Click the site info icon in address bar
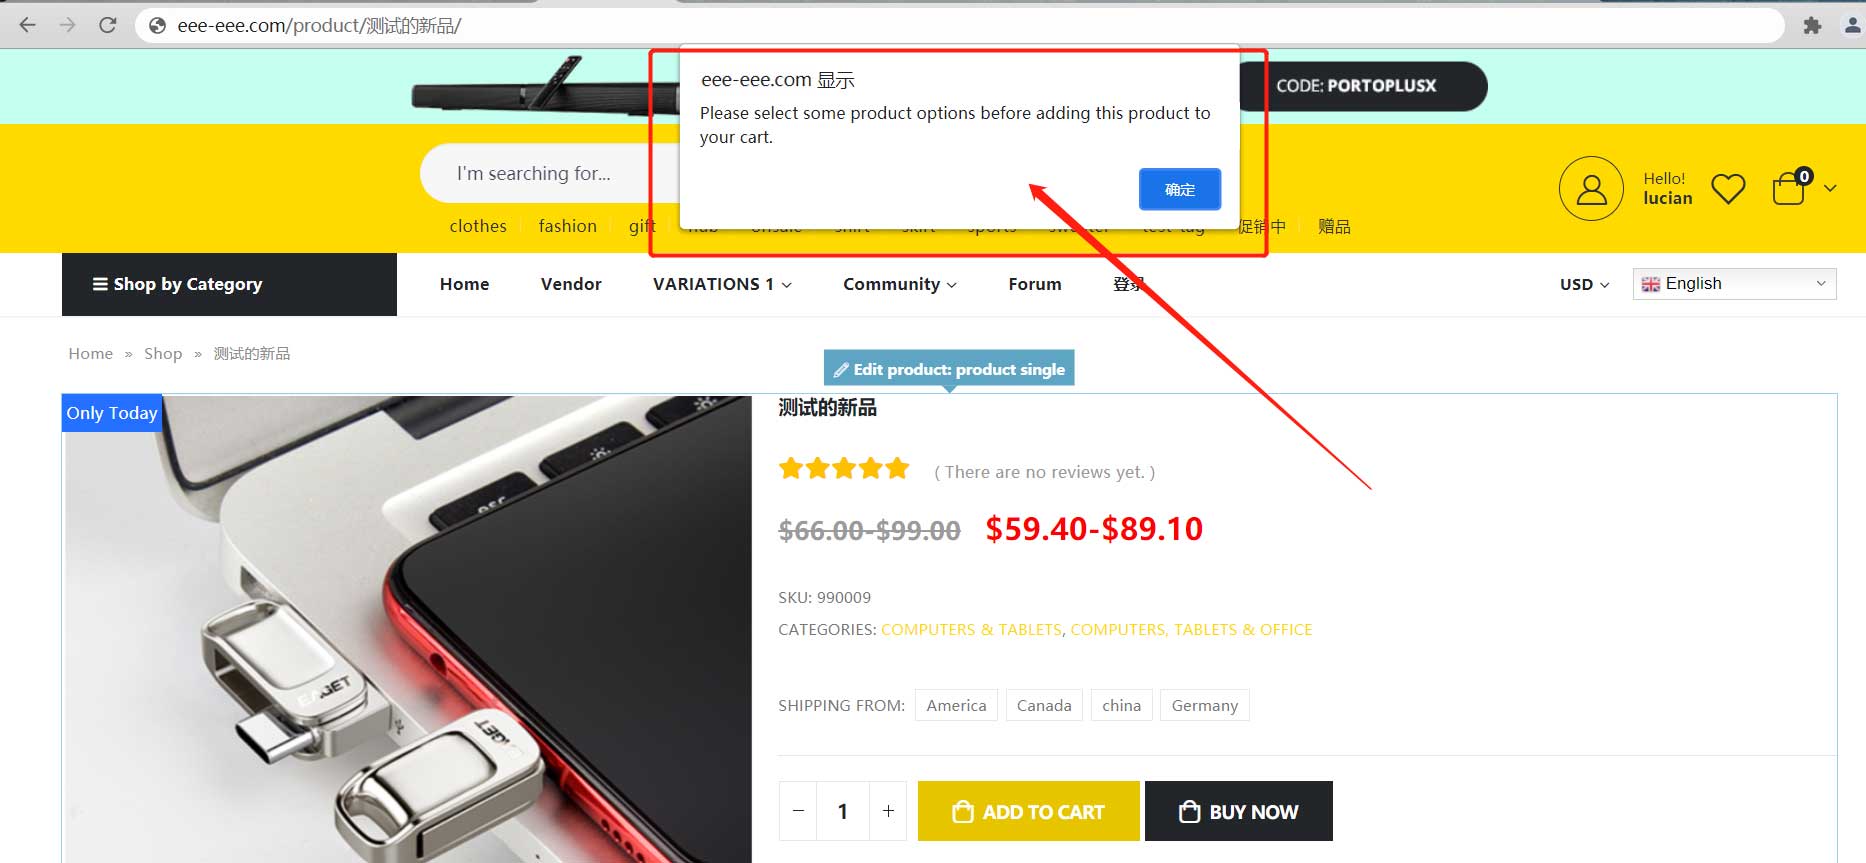The width and height of the screenshot is (1866, 863). [x=157, y=26]
